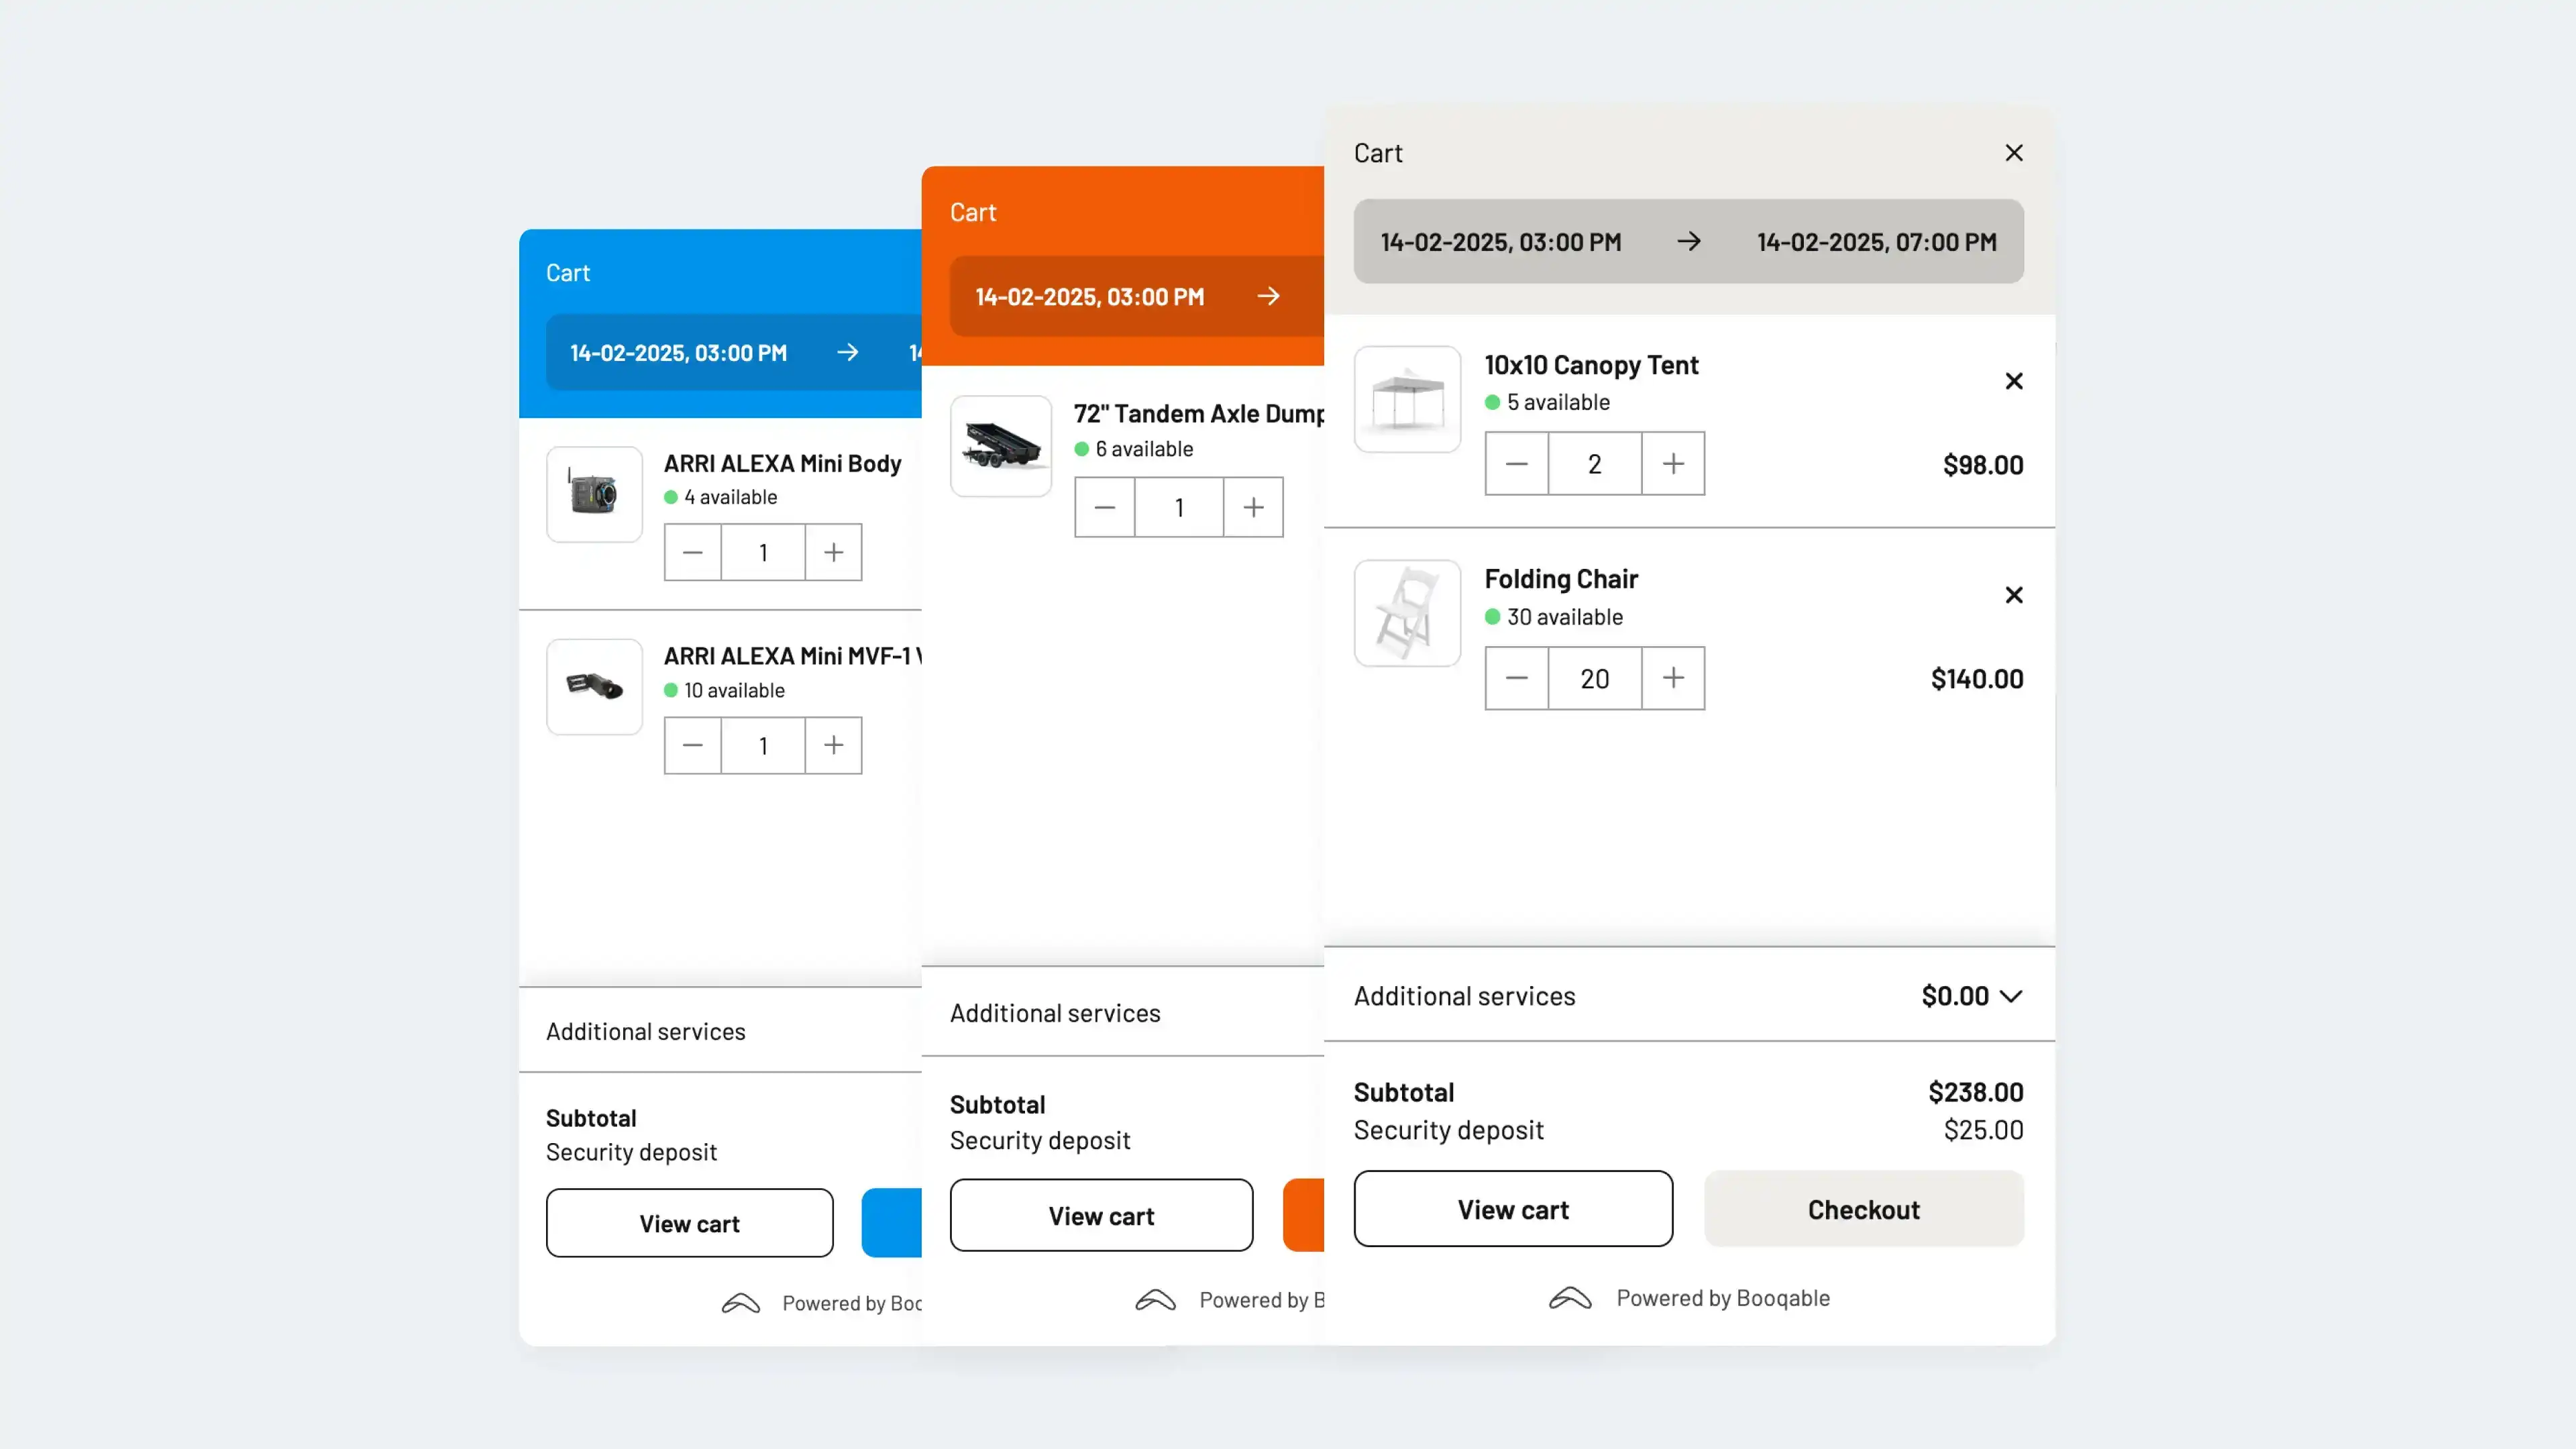Image resolution: width=2576 pixels, height=1449 pixels.
Task: Increase ARRI ALEXA Mini Body quantity
Action: point(833,552)
